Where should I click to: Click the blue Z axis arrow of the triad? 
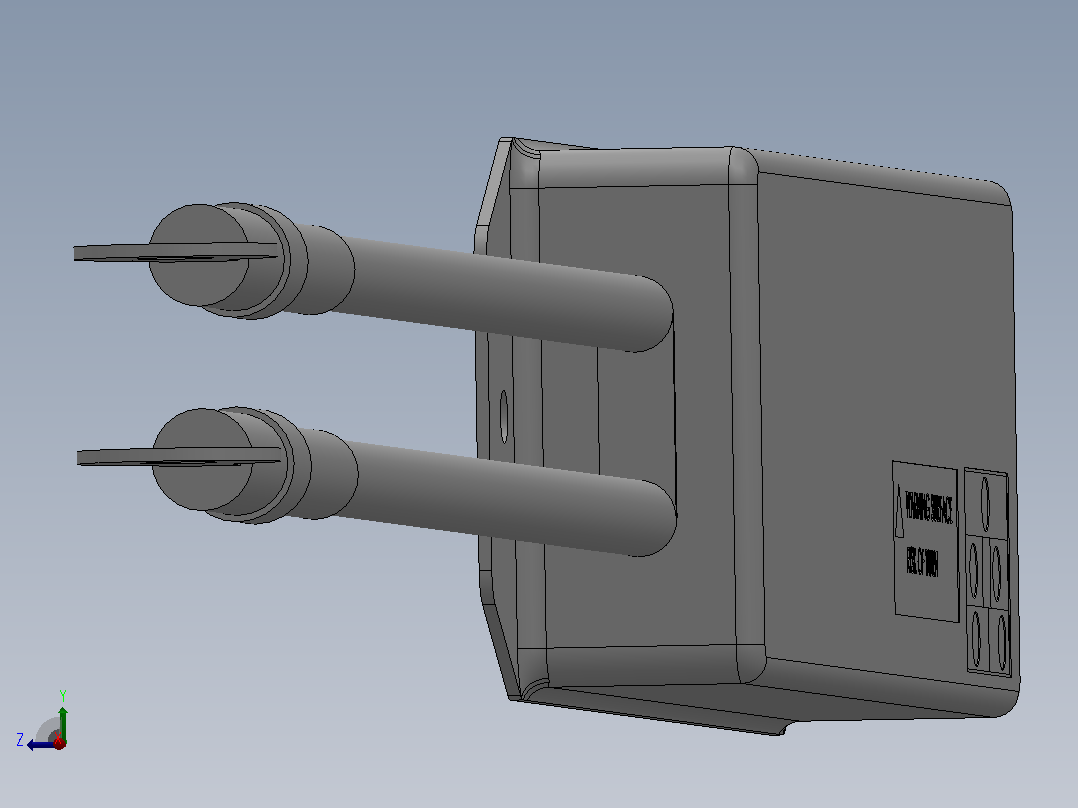point(41,745)
